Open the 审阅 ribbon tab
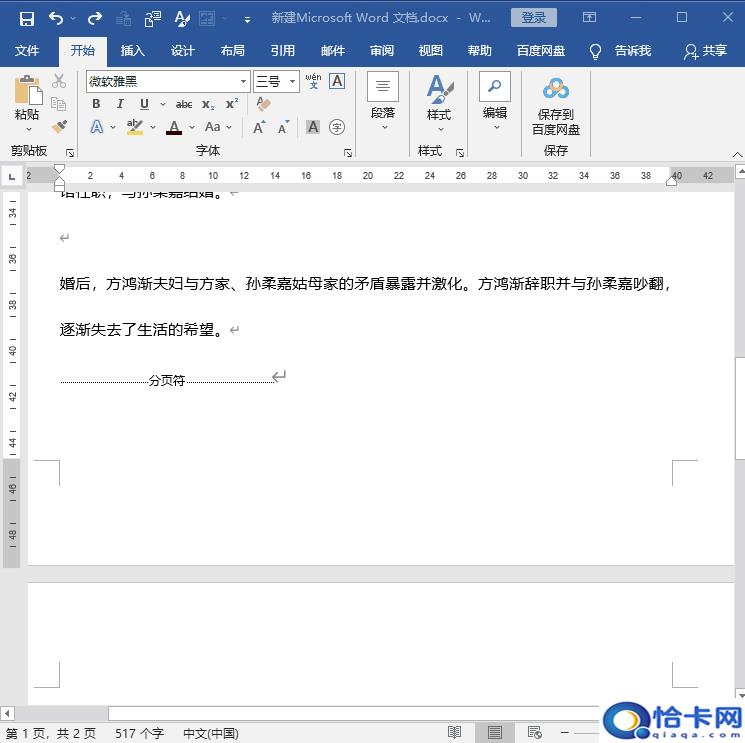 [381, 51]
